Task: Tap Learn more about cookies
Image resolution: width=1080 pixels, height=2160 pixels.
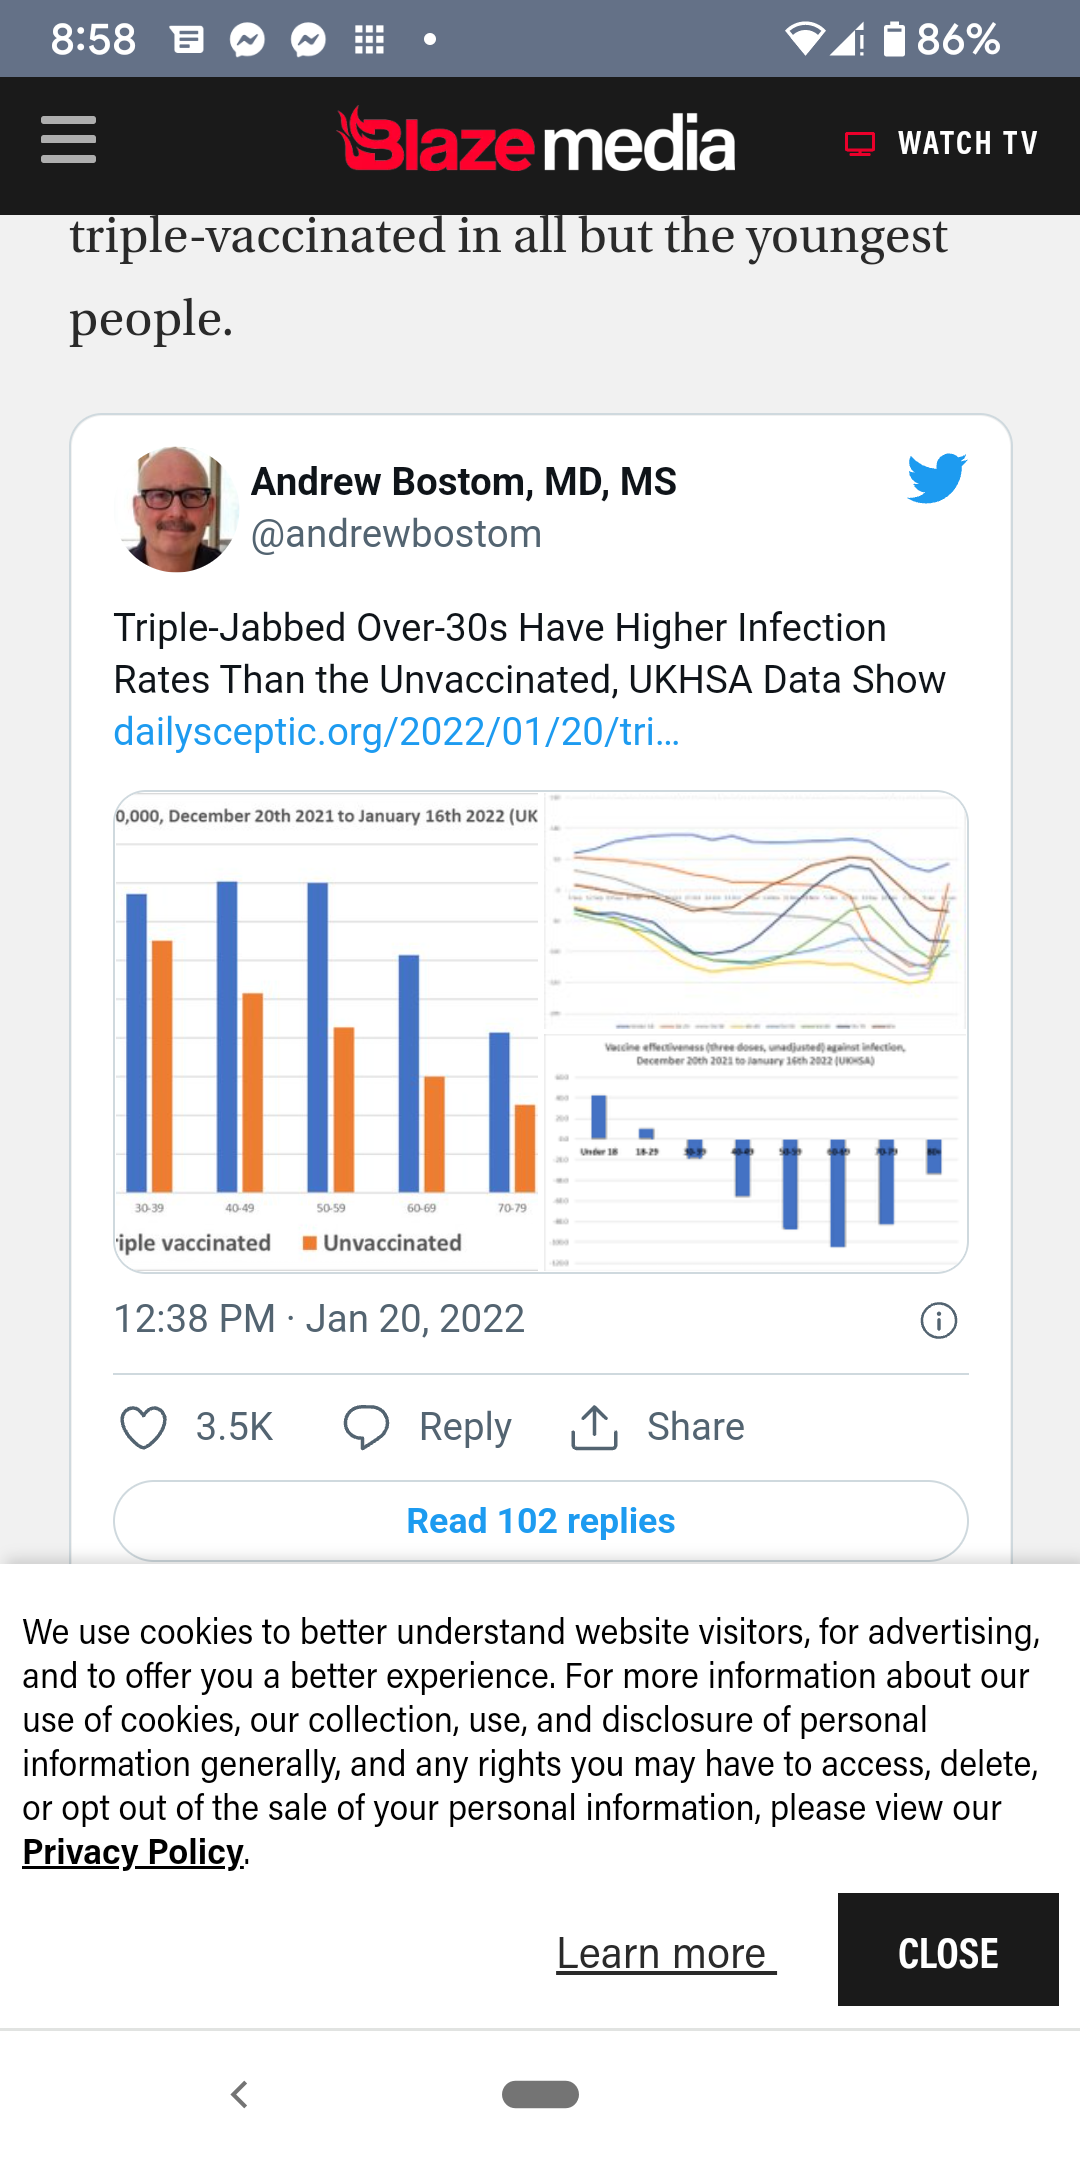Action: tap(665, 1953)
